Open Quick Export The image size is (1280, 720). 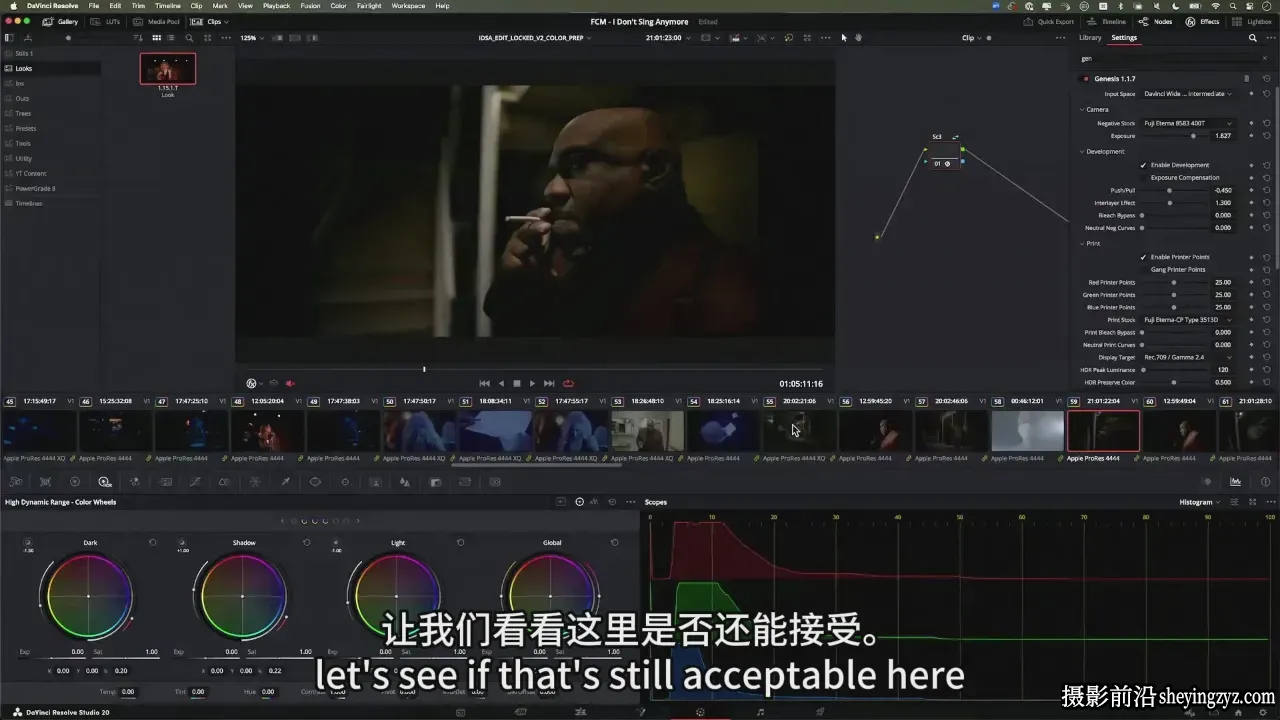(x=1049, y=21)
